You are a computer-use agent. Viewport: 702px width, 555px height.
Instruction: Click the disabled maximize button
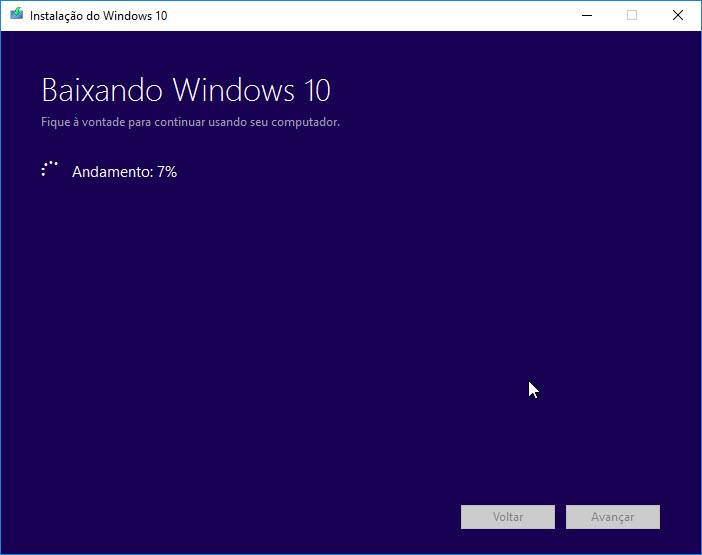(632, 15)
